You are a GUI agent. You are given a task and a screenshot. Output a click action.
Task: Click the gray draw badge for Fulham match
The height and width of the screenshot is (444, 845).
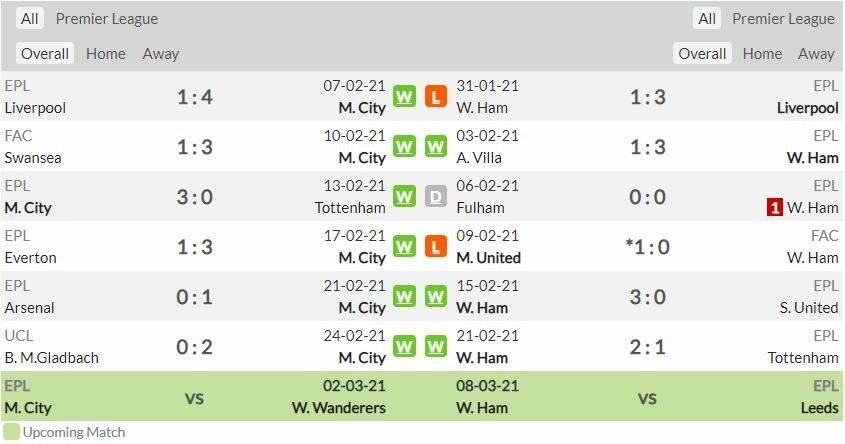coord(436,197)
